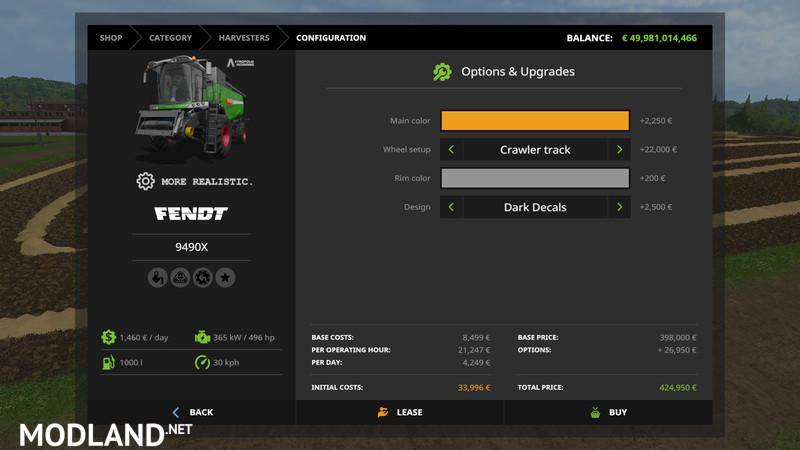This screenshot has width=800, height=450.
Task: Click the first round feature icon under 9490X
Action: pos(158,278)
